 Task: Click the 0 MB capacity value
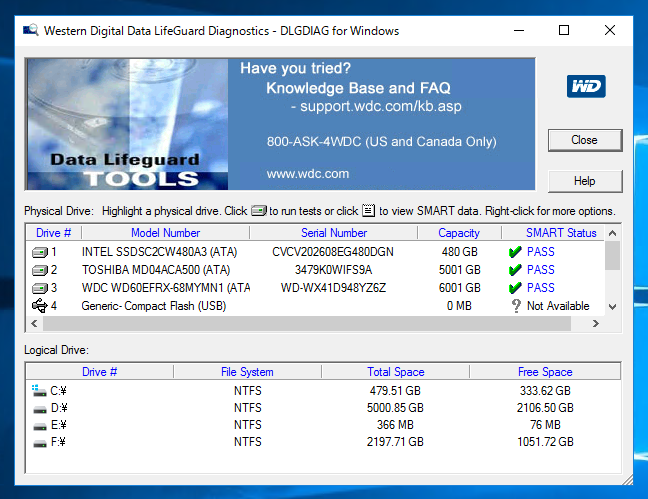click(459, 306)
